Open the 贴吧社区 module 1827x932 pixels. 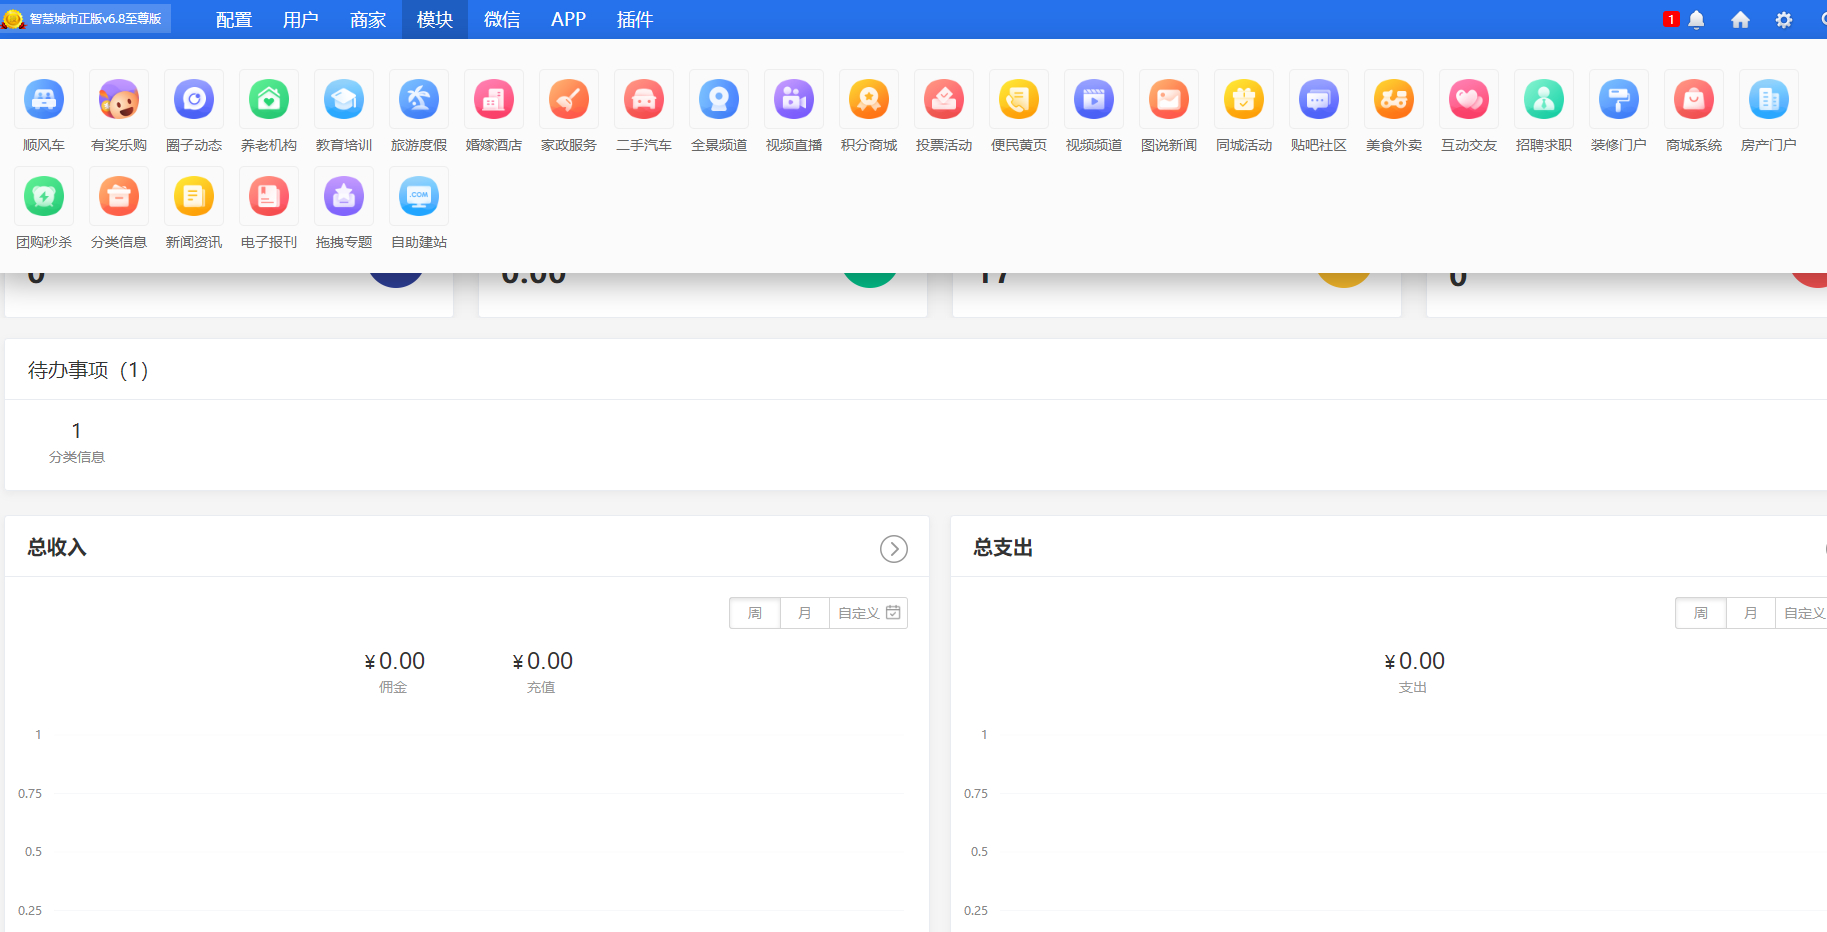click(1319, 112)
